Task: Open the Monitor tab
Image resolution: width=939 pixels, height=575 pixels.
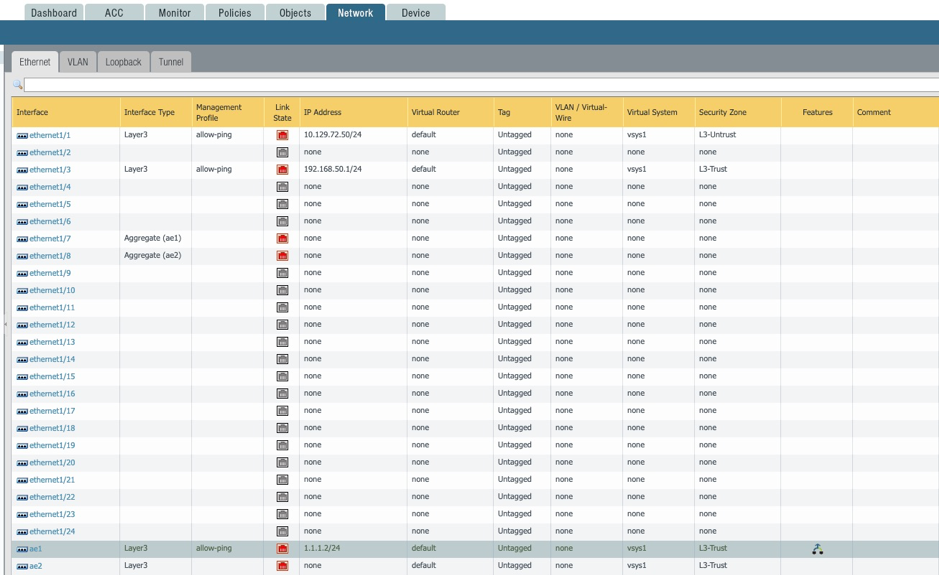Action: [x=174, y=13]
